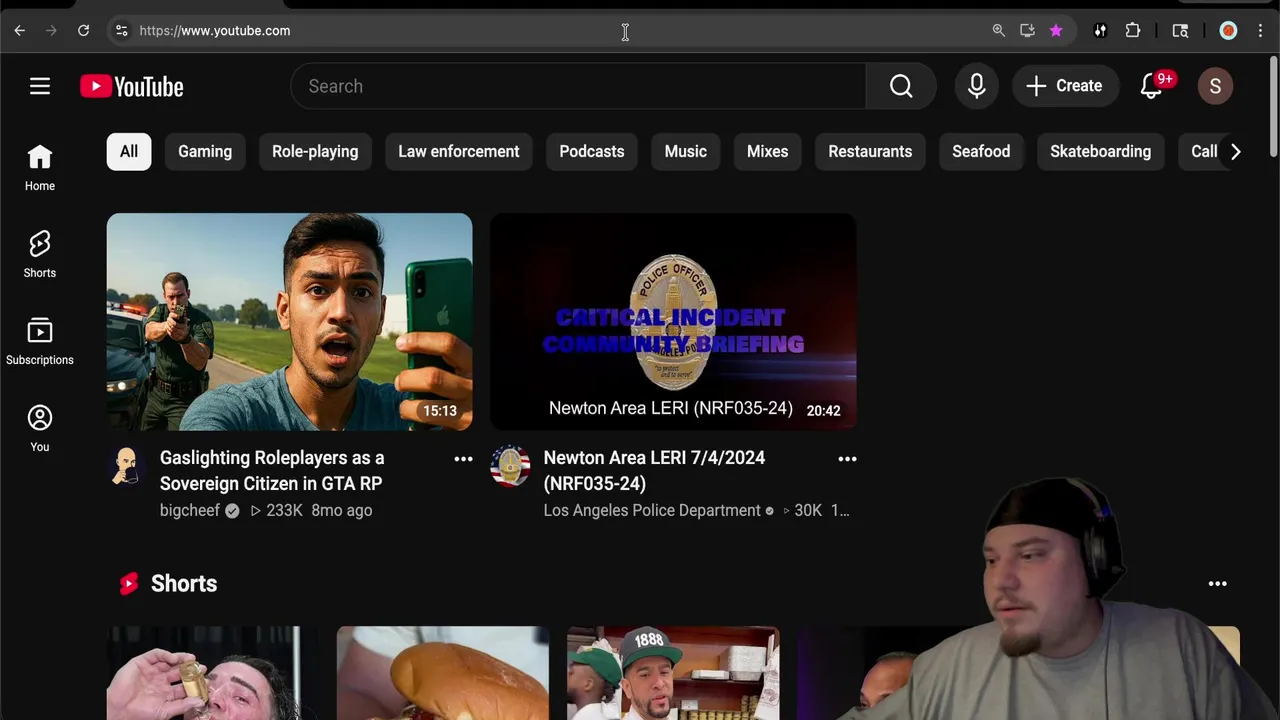
Task: Go back in browser
Action: pos(20,31)
